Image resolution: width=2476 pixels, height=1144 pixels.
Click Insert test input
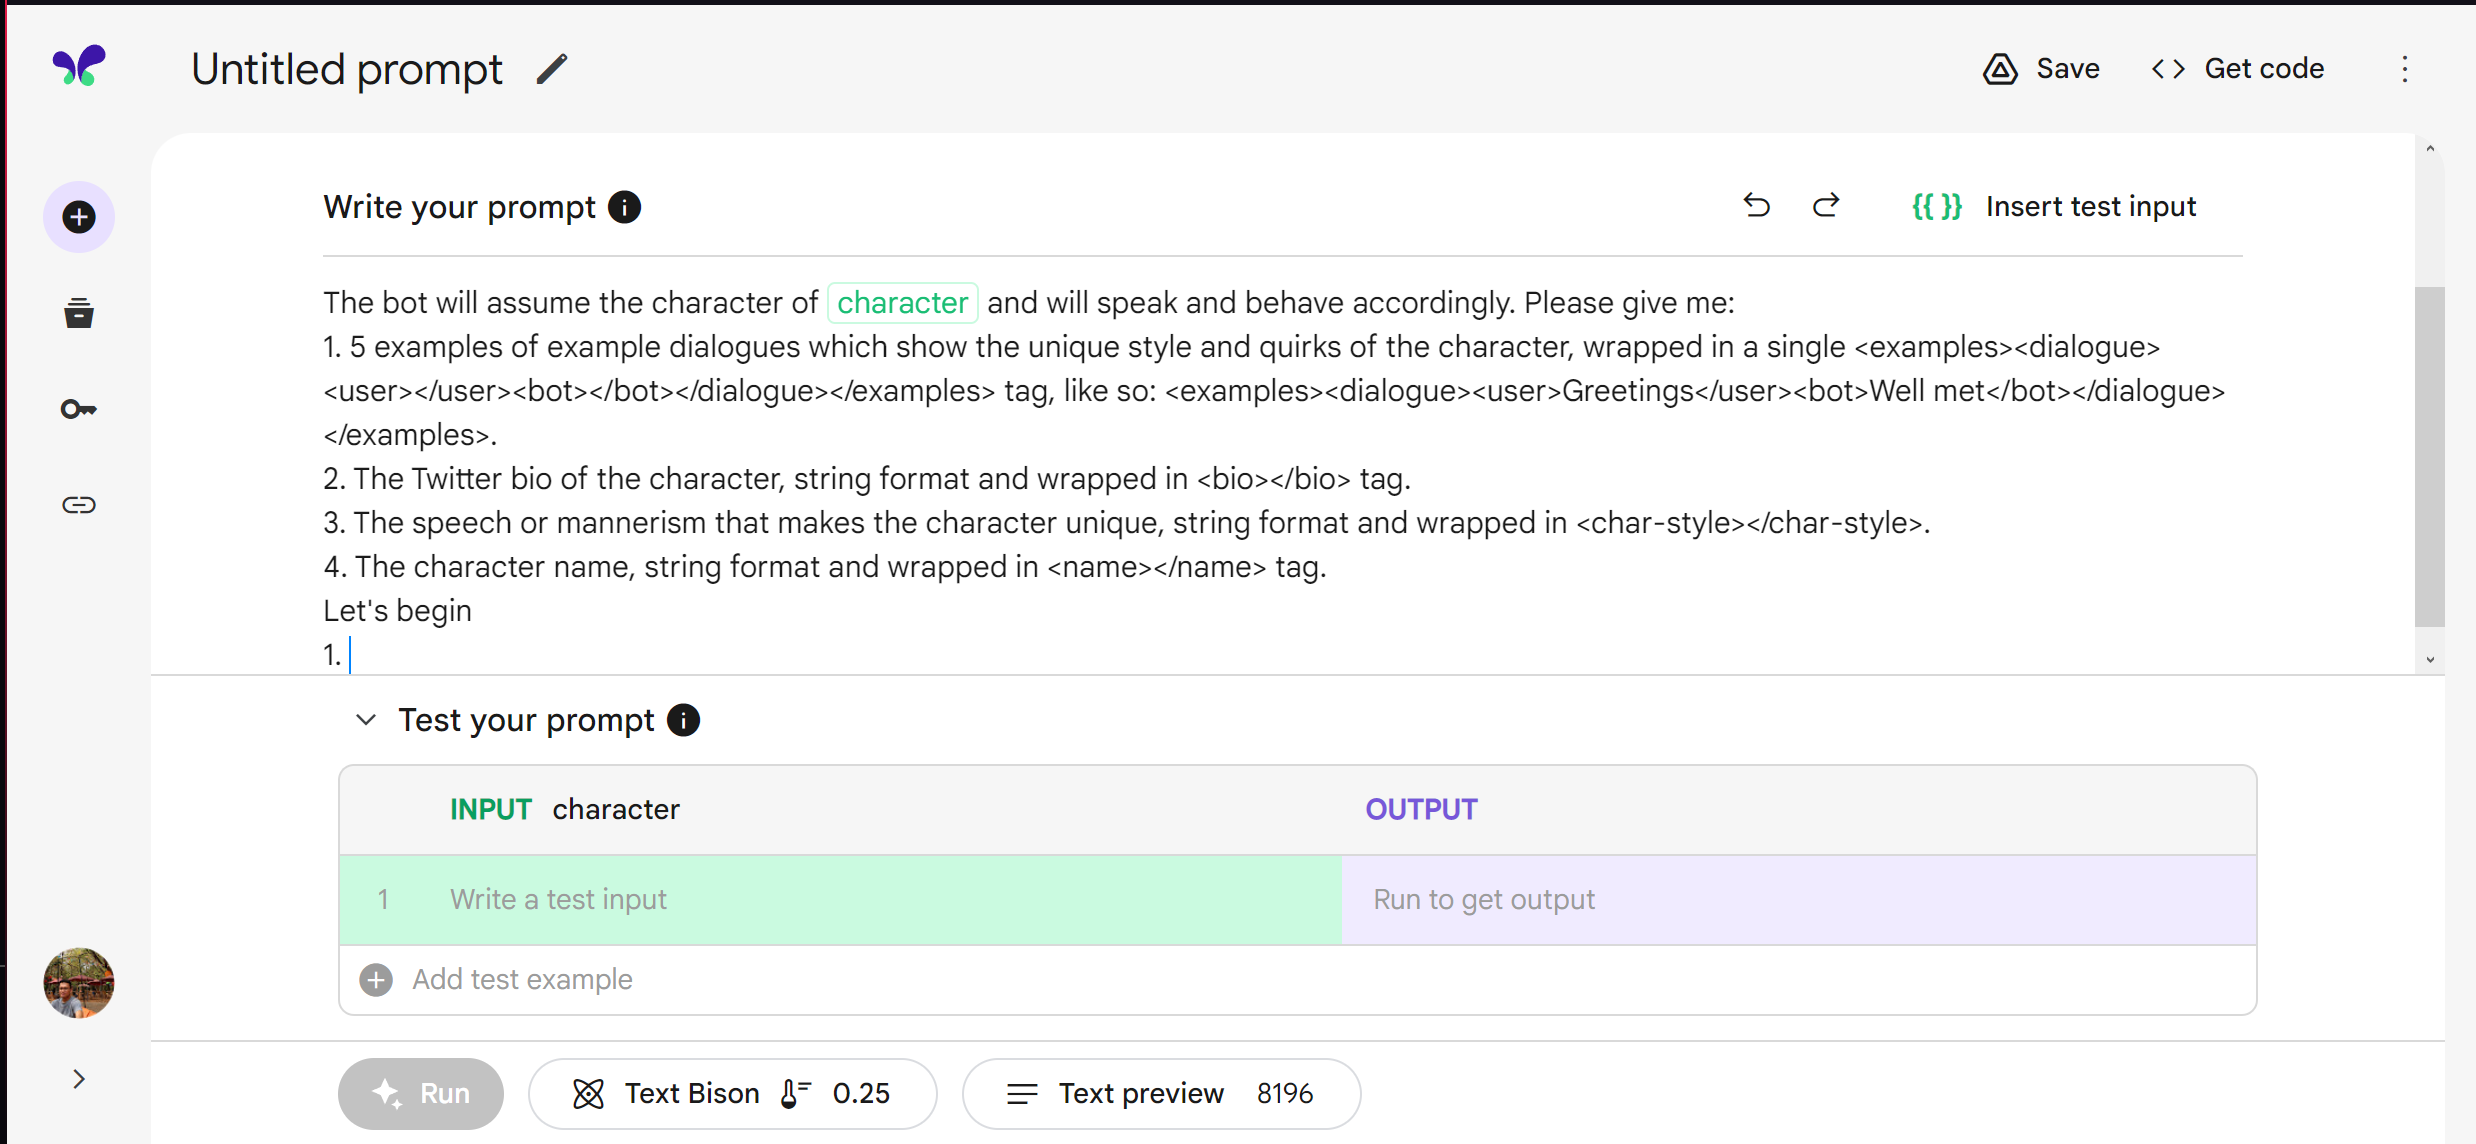click(2055, 206)
